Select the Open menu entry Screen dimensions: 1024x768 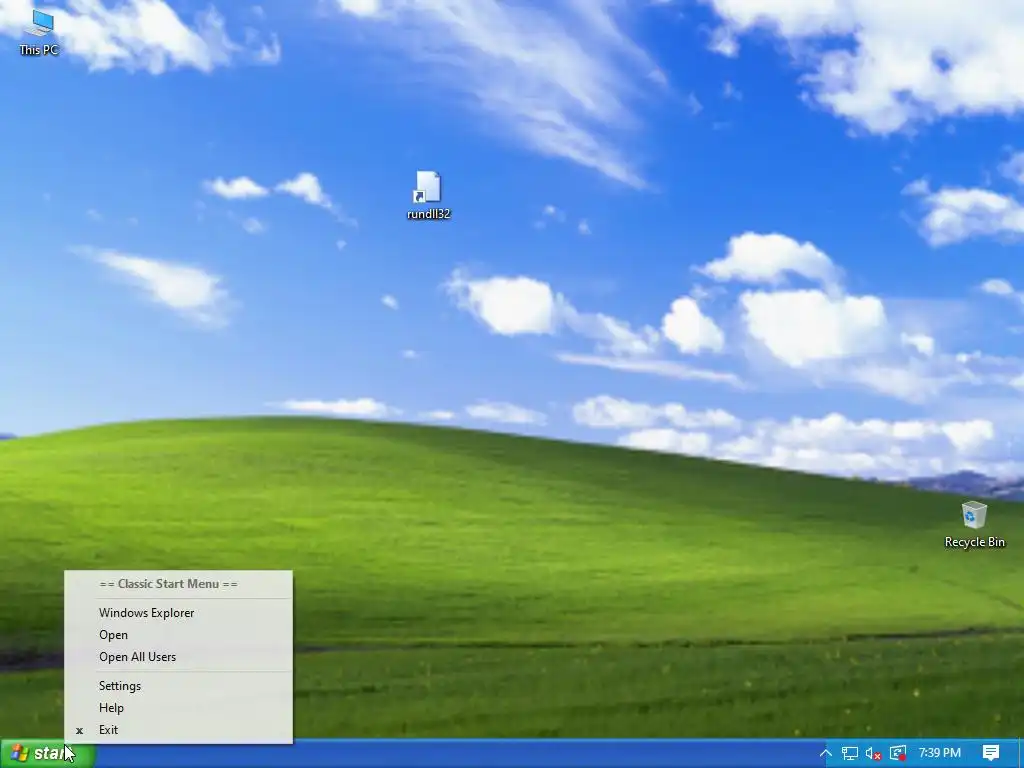[x=178, y=635]
